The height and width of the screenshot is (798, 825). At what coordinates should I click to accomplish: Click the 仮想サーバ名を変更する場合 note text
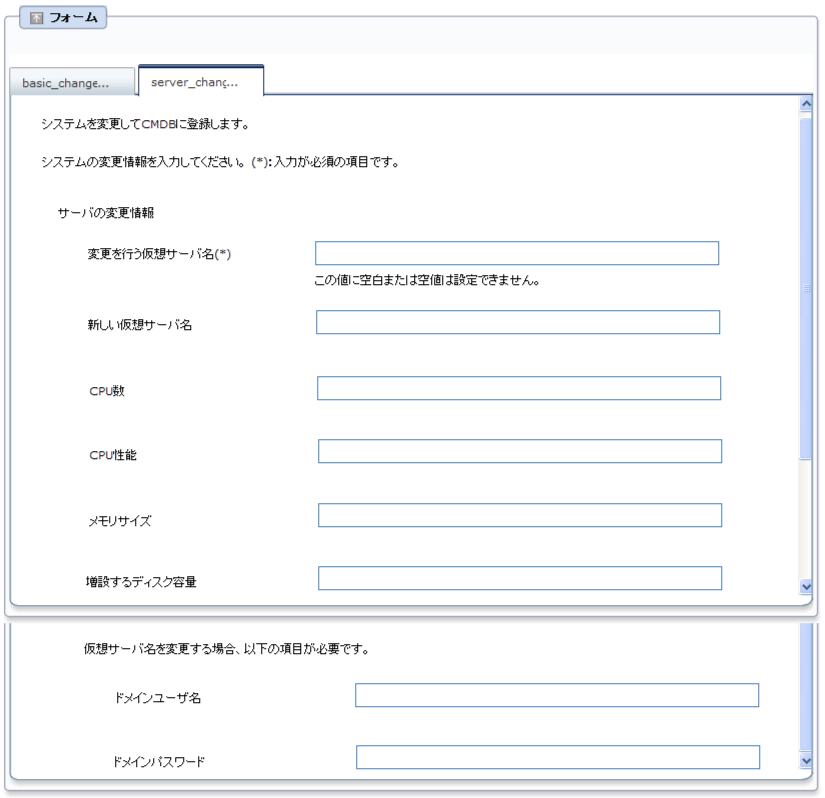(x=226, y=649)
